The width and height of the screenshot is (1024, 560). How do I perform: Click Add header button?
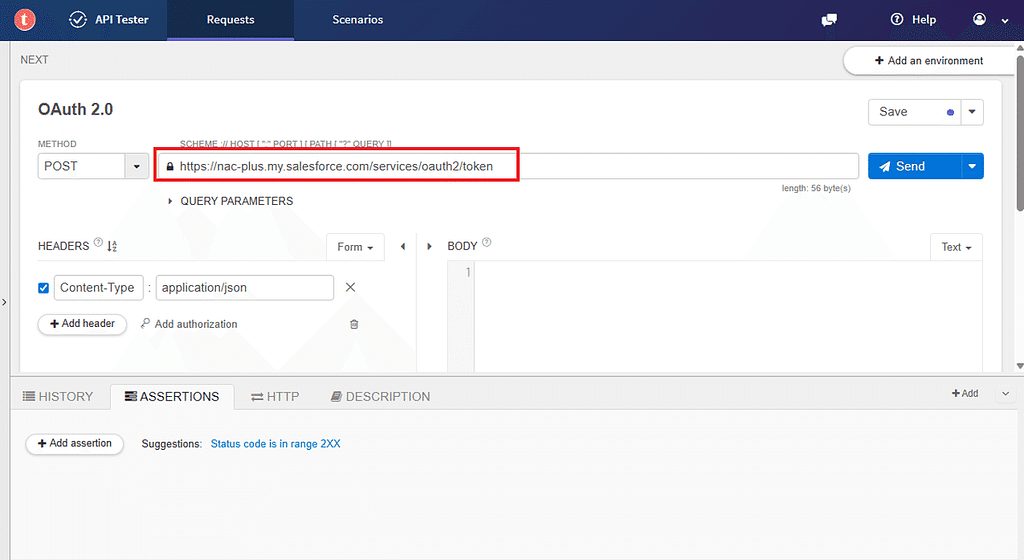(82, 324)
